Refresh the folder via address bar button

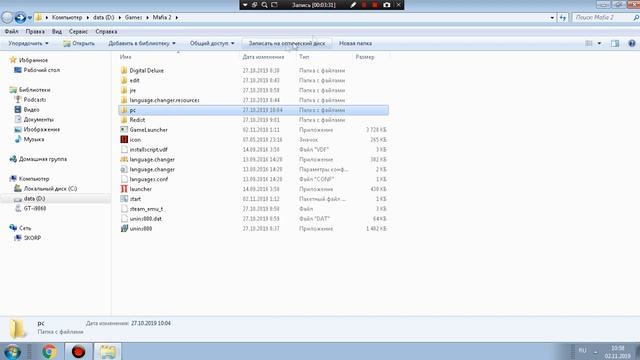pyautogui.click(x=563, y=18)
